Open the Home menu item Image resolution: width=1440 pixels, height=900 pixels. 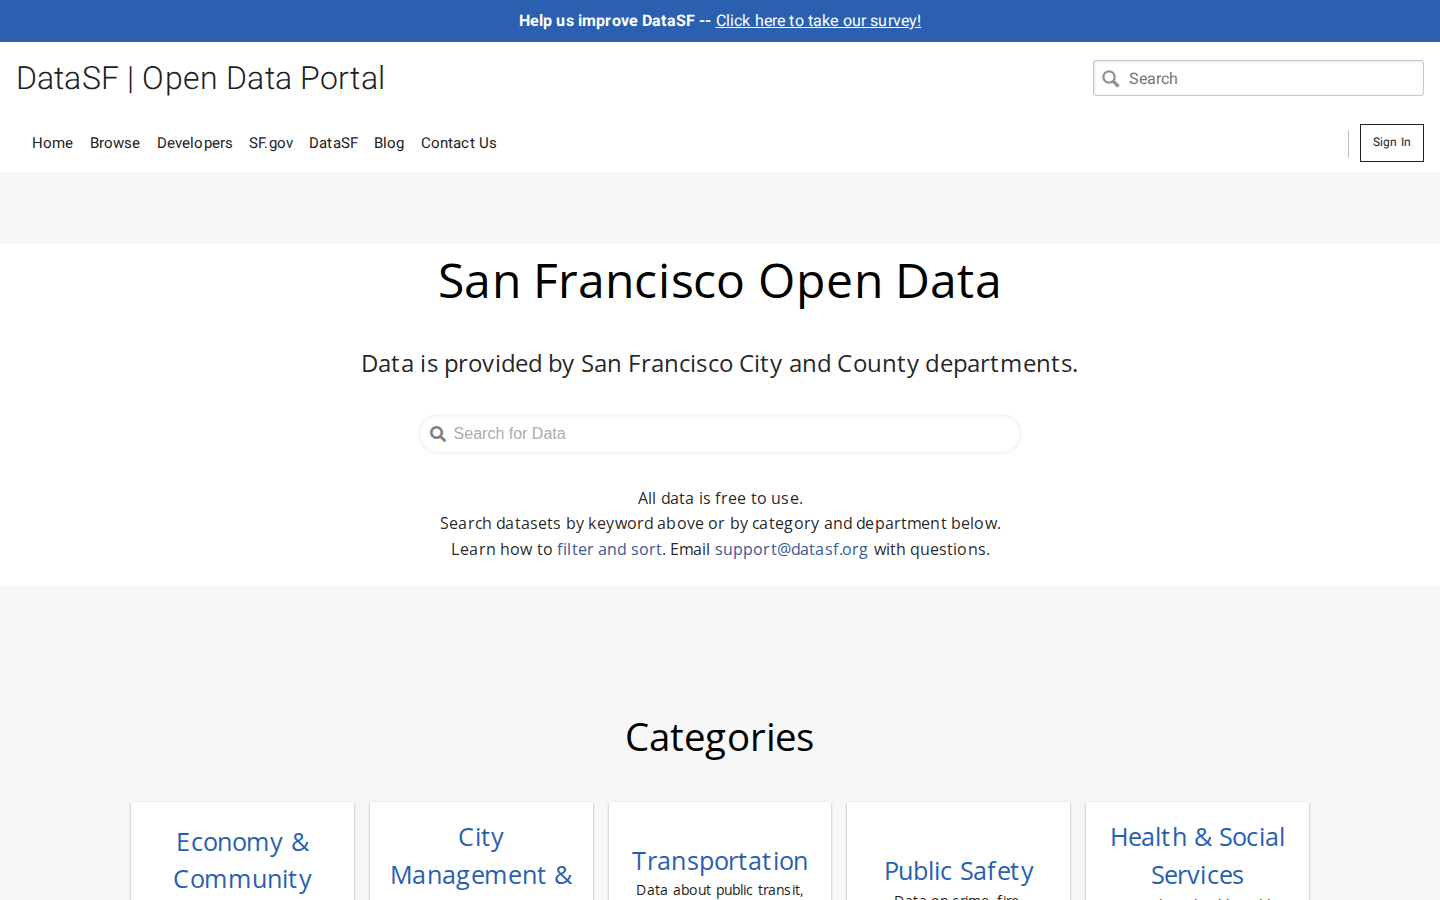pyautogui.click(x=52, y=143)
